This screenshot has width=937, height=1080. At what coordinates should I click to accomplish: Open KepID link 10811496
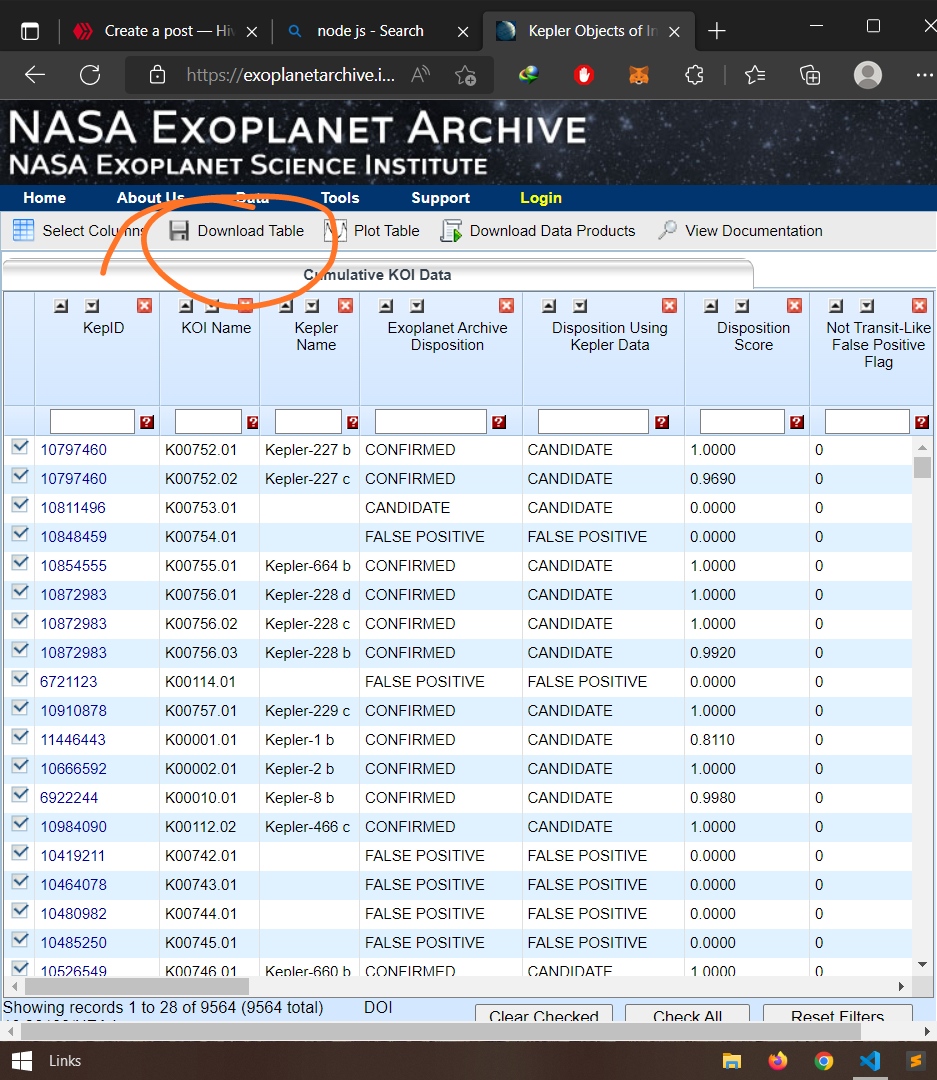click(x=73, y=508)
